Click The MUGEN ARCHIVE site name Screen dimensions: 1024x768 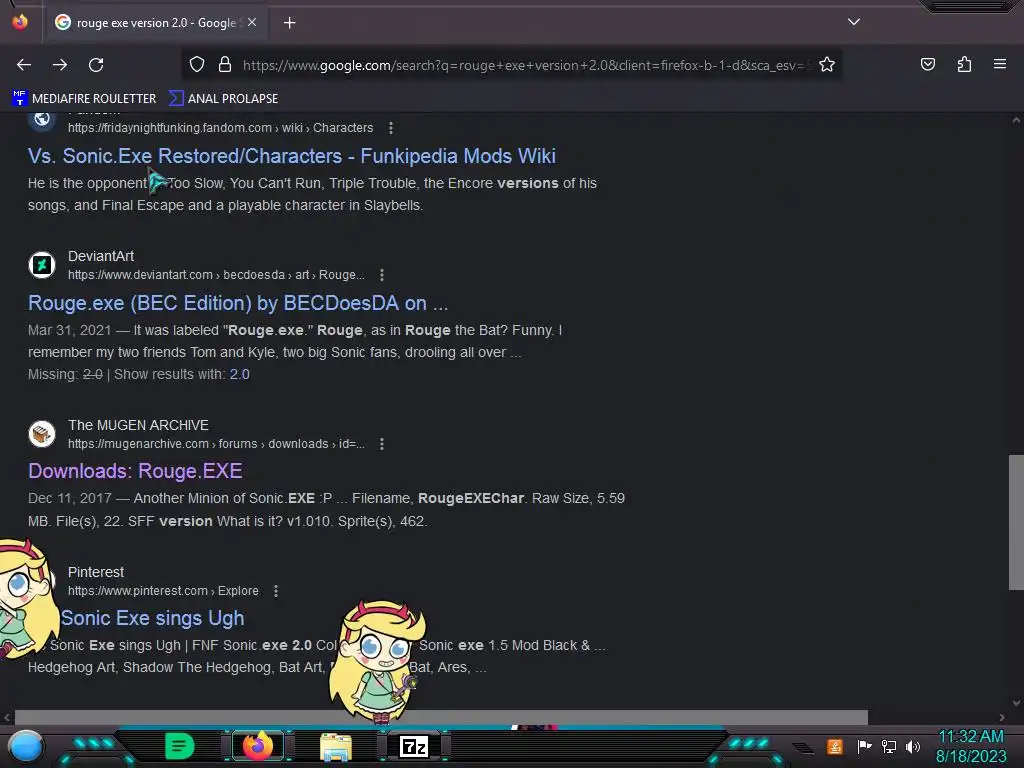(138, 425)
